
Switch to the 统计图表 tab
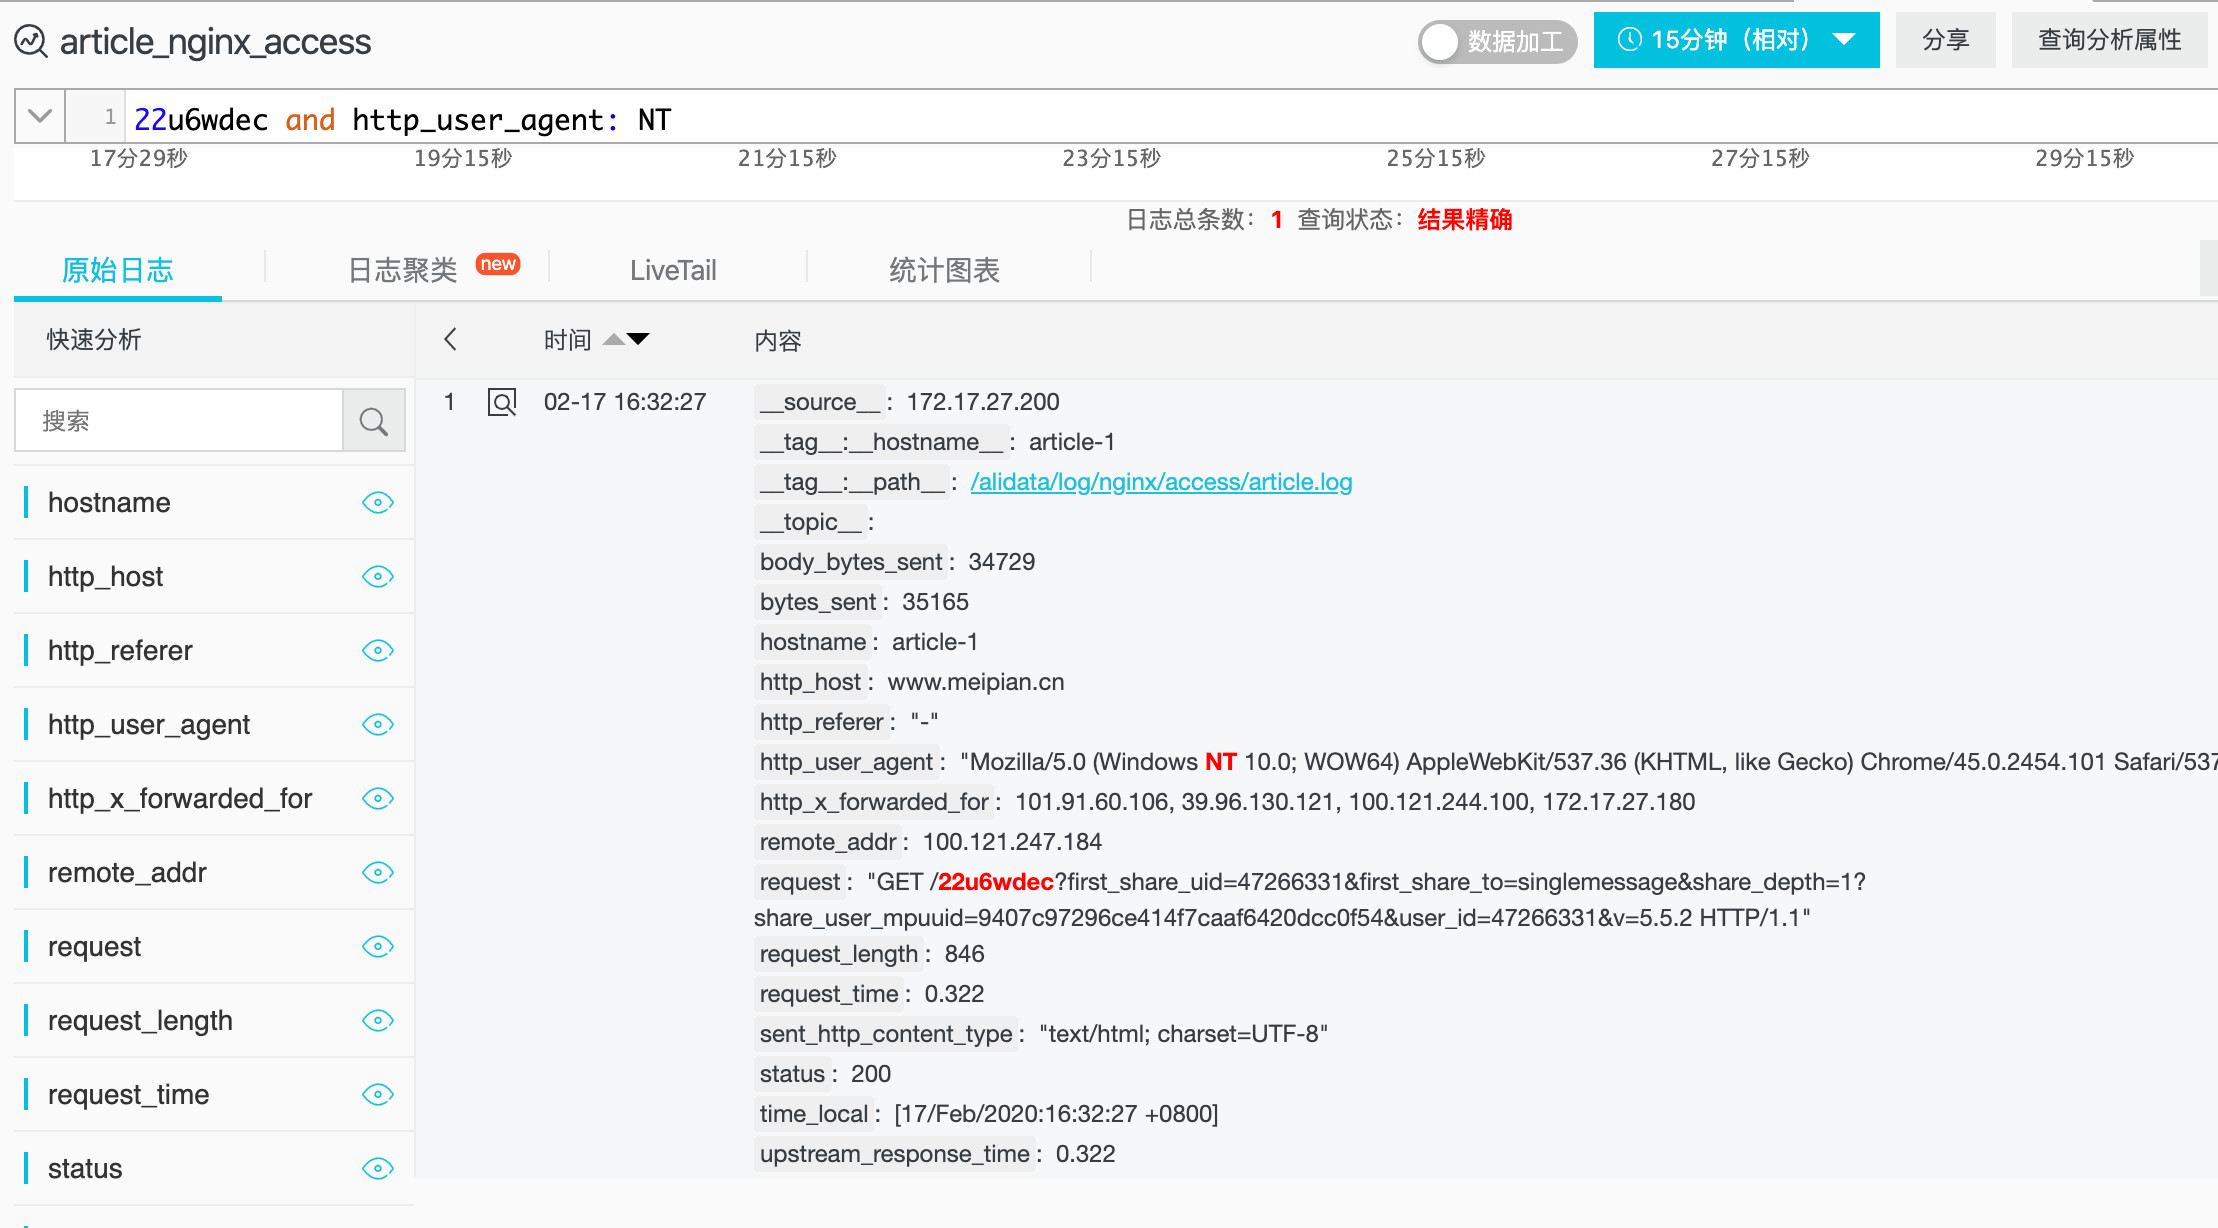click(x=944, y=270)
